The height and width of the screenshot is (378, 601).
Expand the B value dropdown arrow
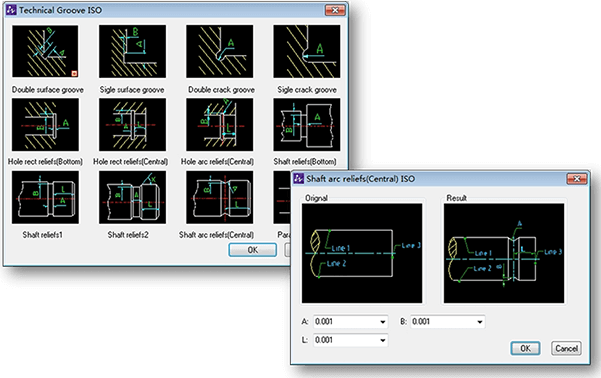(479, 322)
